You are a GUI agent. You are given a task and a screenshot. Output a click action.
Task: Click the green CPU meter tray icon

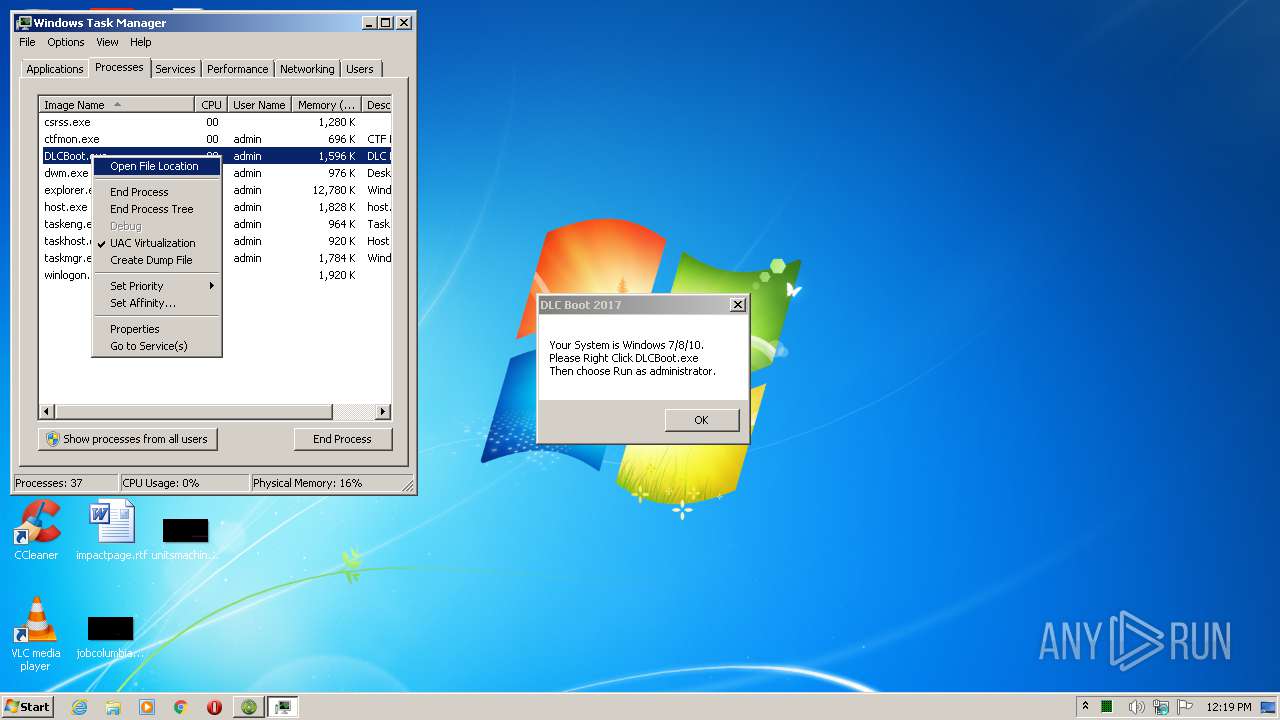tap(1107, 707)
